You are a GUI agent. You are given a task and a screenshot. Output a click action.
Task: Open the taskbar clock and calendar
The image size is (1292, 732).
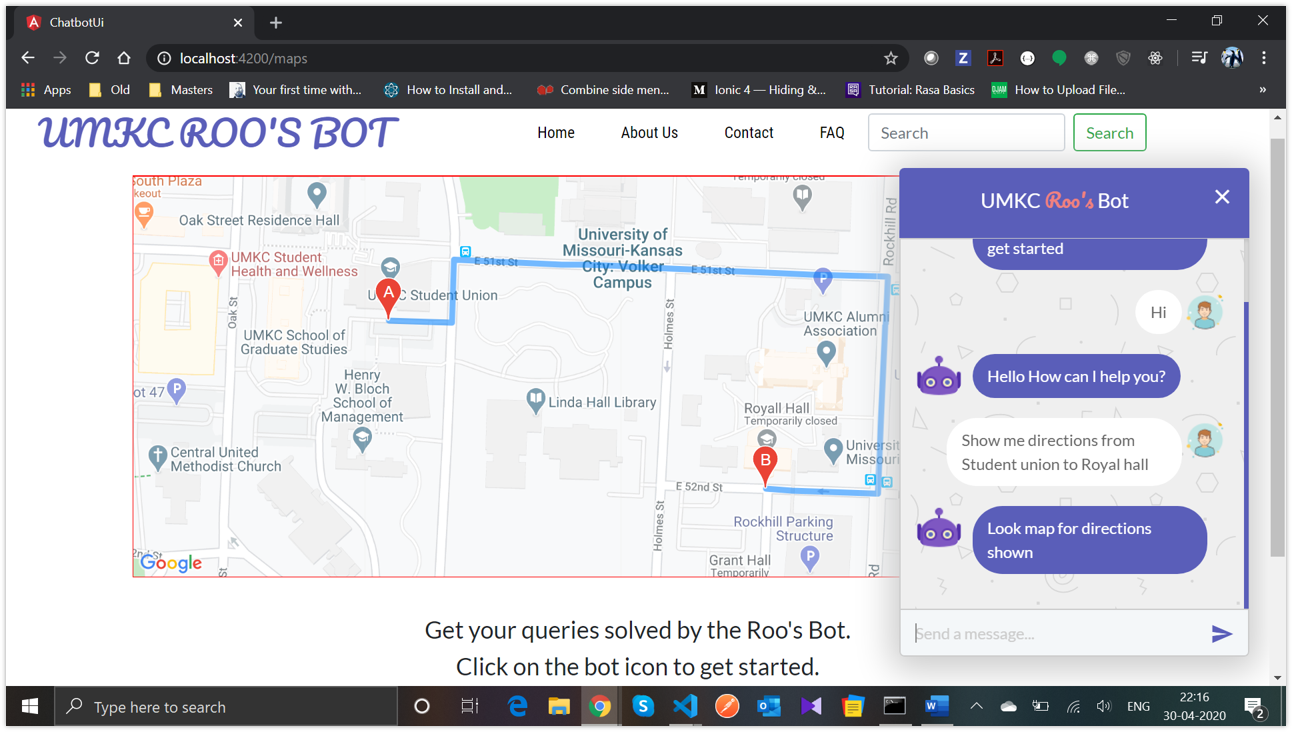1195,707
